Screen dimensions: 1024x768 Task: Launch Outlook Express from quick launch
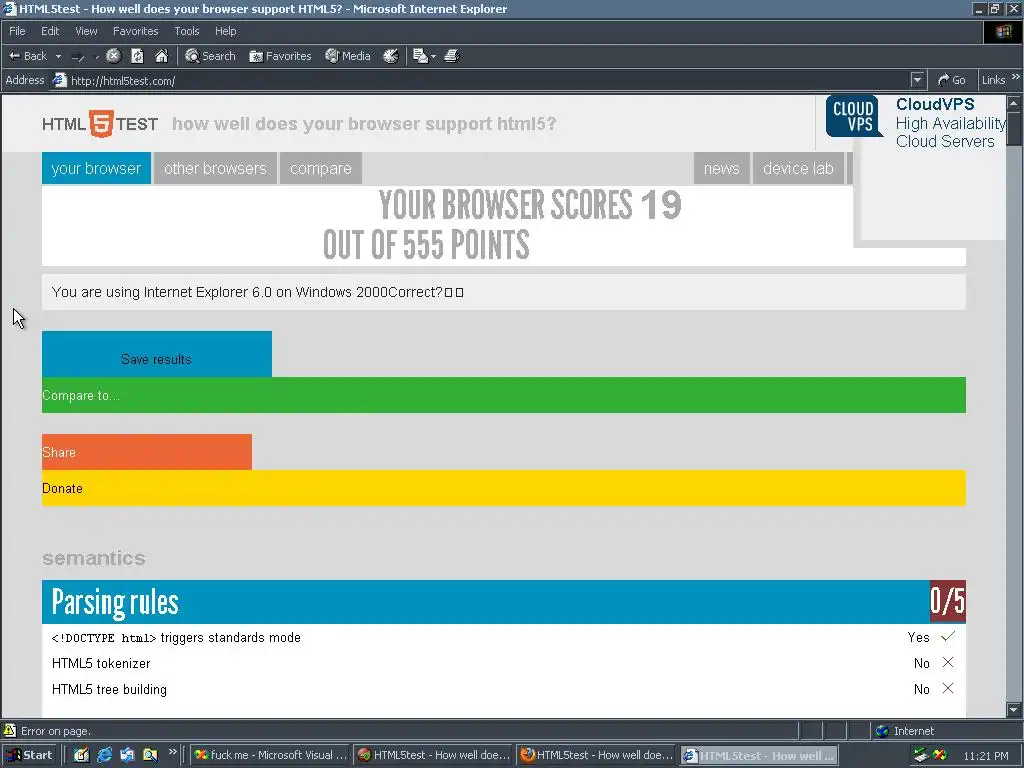(x=127, y=755)
